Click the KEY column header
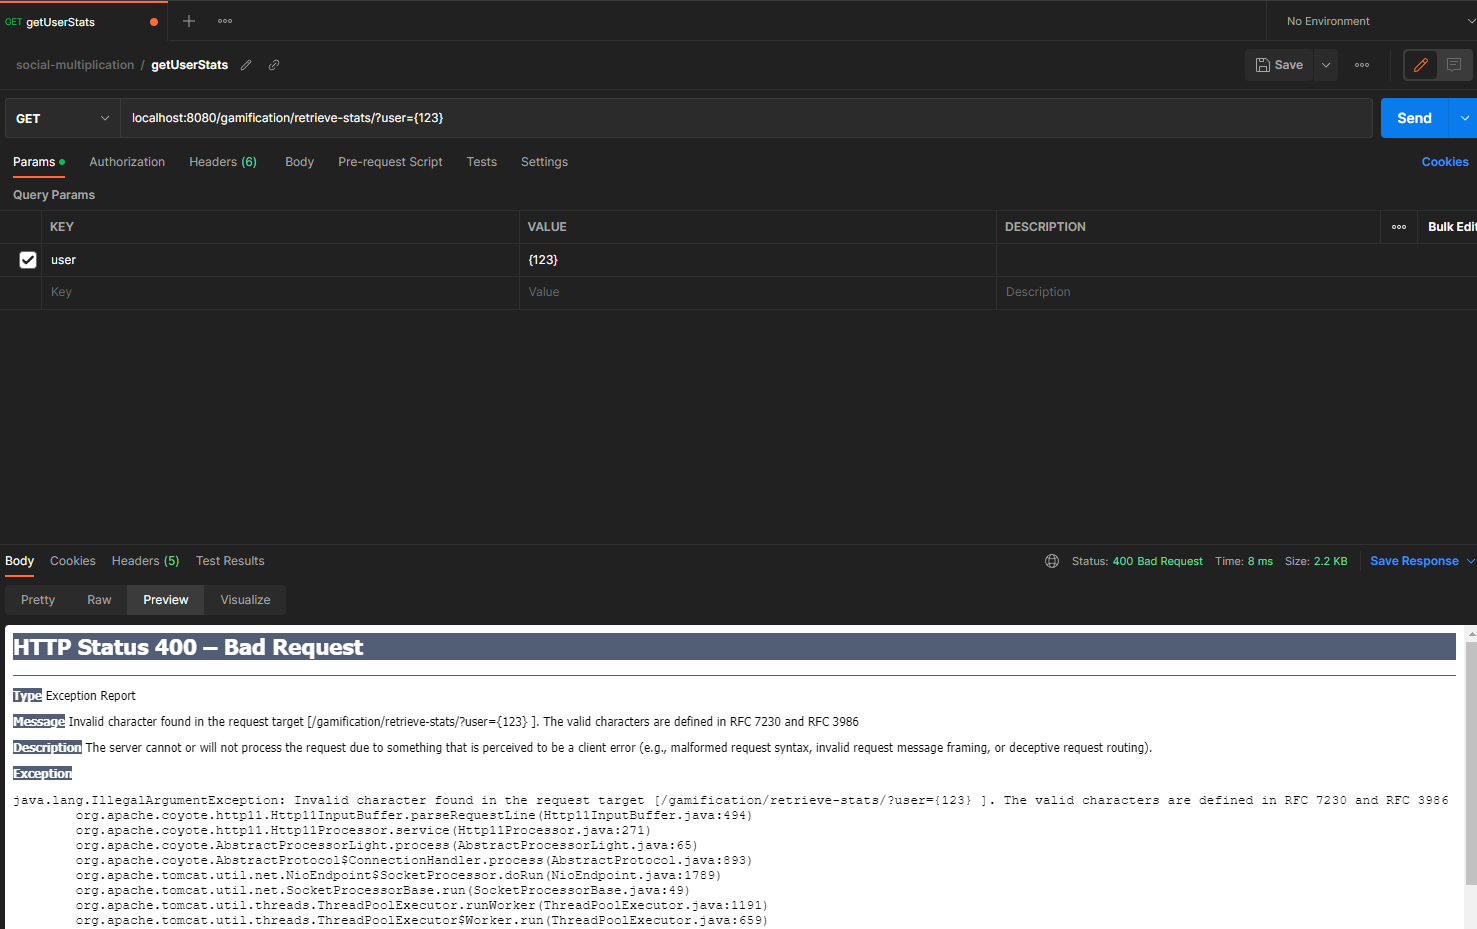Viewport: 1477px width, 929px height. click(62, 227)
